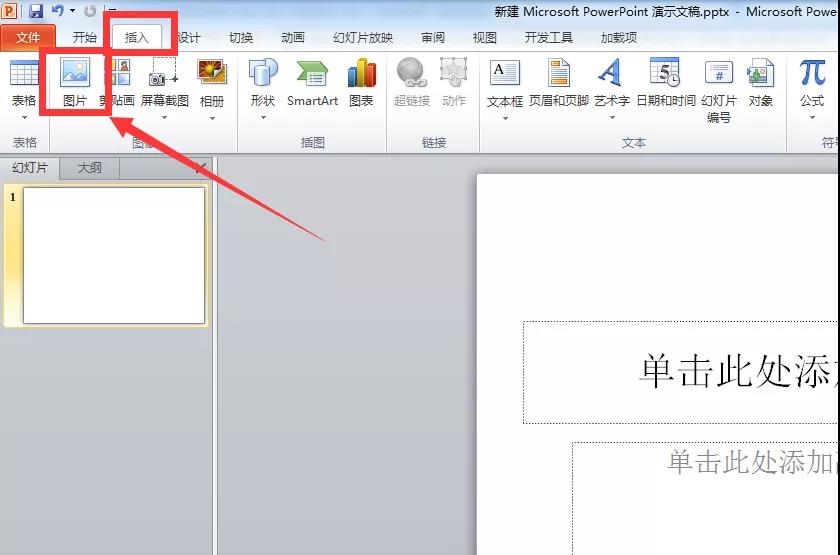Click the 图片 insert picture icon
This screenshot has width=840, height=555.
[x=75, y=73]
